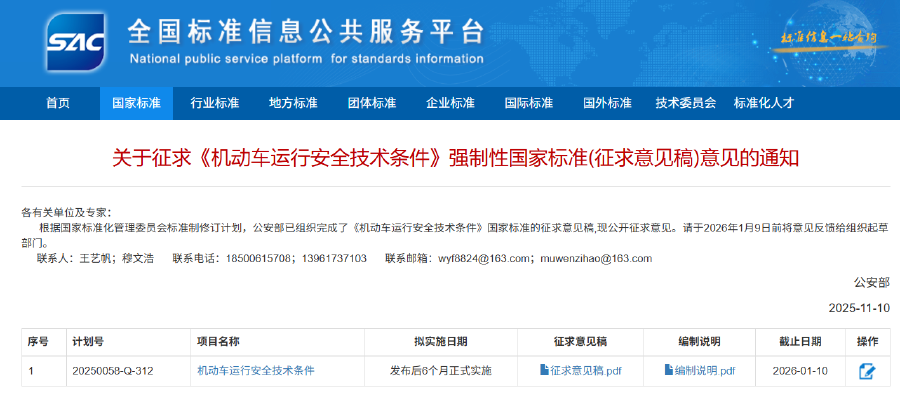900x396 pixels.
Task: Open the 国外标准 tab
Action: click(608, 103)
